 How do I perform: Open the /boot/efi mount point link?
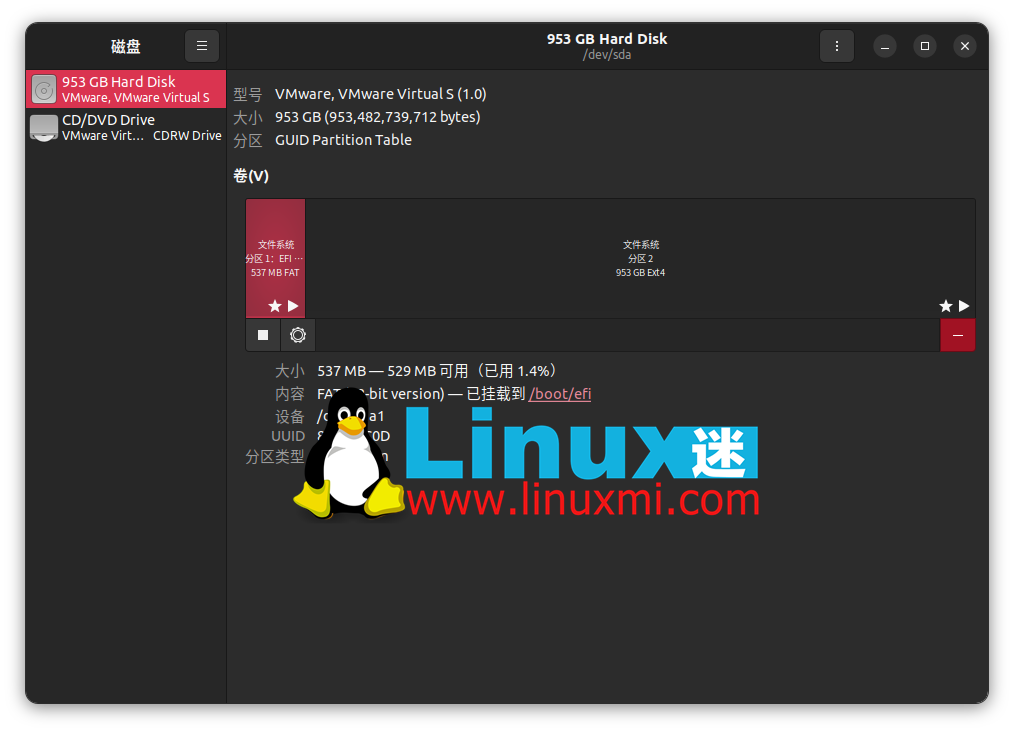[559, 393]
